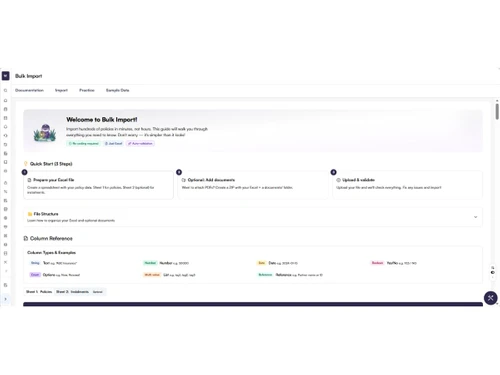Click the String type badge
Viewport: 500px width, 375px height.
click(35, 263)
